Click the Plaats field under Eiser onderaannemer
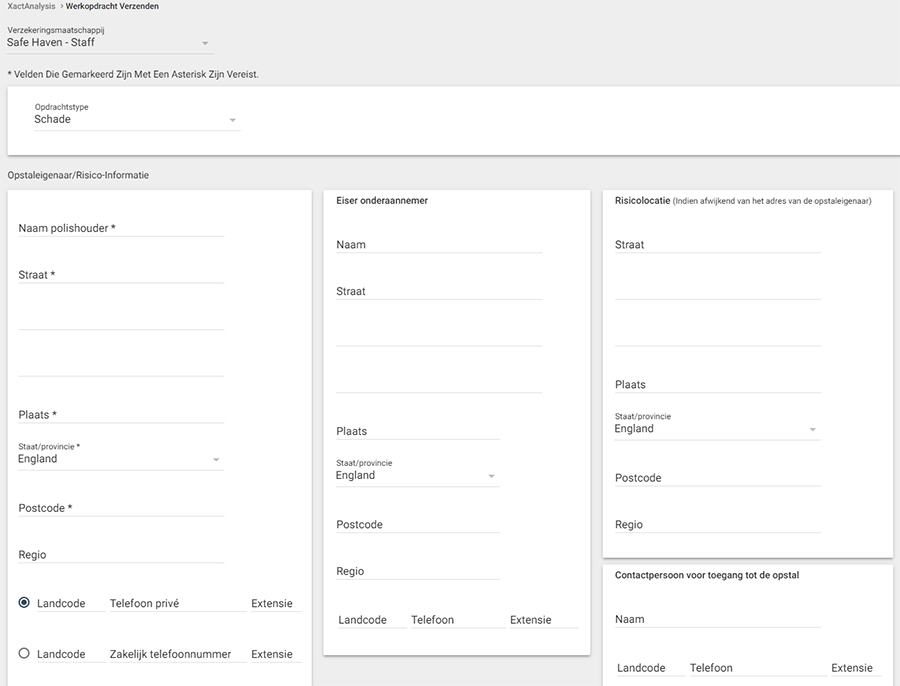900x686 pixels. [x=418, y=431]
